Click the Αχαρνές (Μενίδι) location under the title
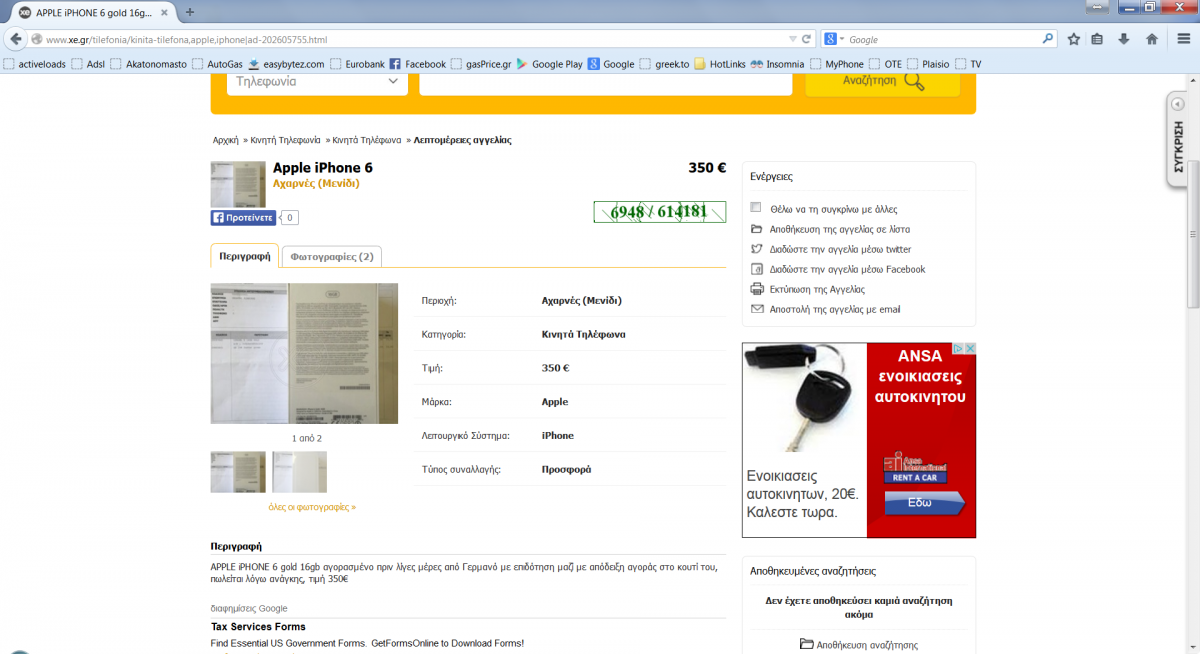Viewport: 1200px width, 654px height. [x=316, y=183]
